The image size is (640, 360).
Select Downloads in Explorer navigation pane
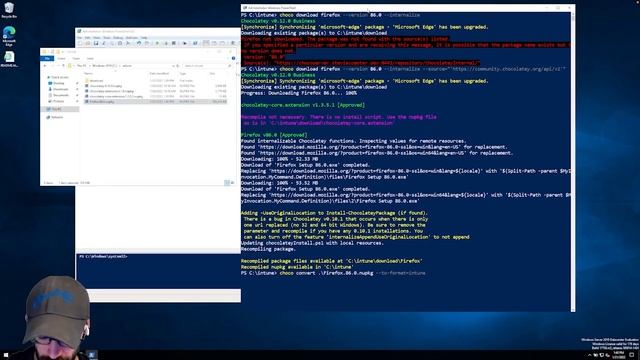coord(60,89)
